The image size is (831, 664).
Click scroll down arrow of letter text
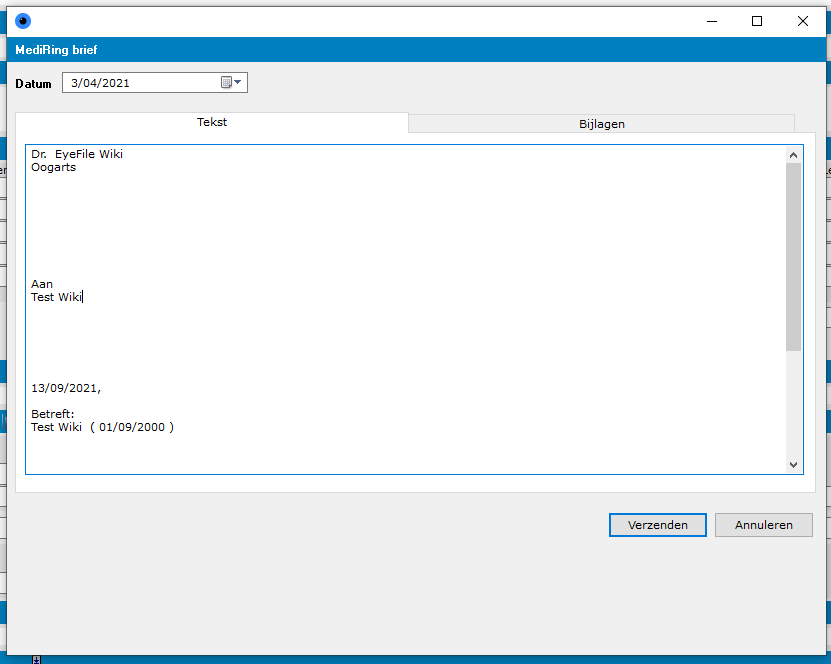(x=793, y=465)
